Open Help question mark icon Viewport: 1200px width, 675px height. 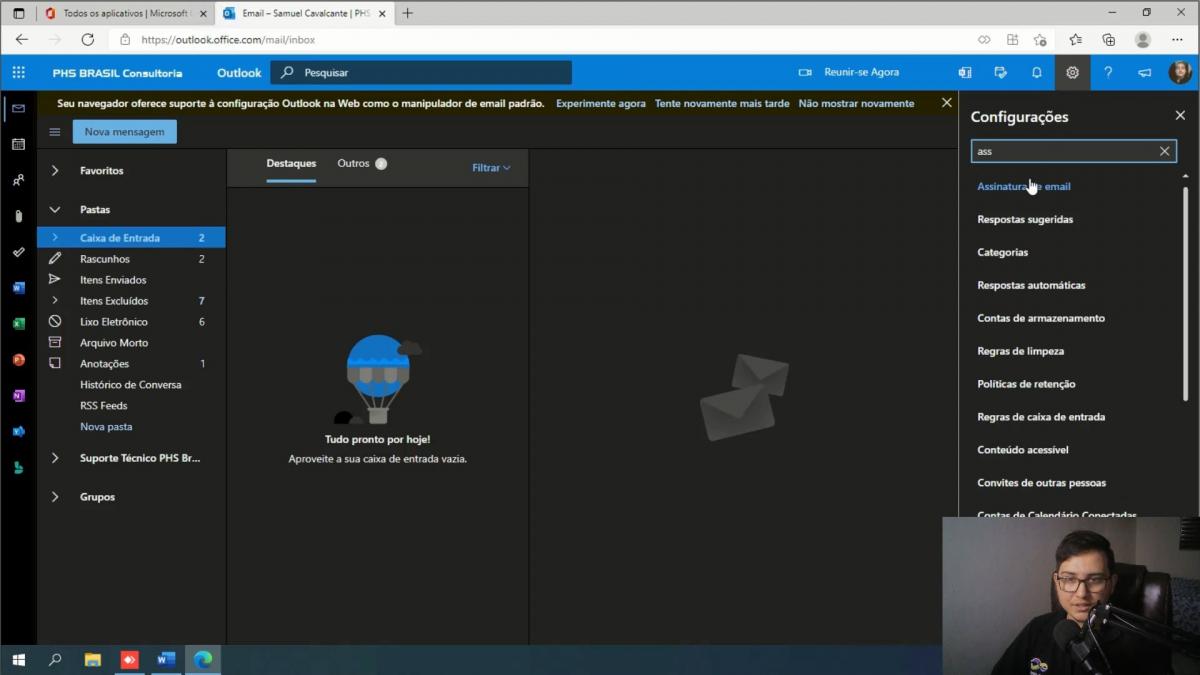(1108, 72)
